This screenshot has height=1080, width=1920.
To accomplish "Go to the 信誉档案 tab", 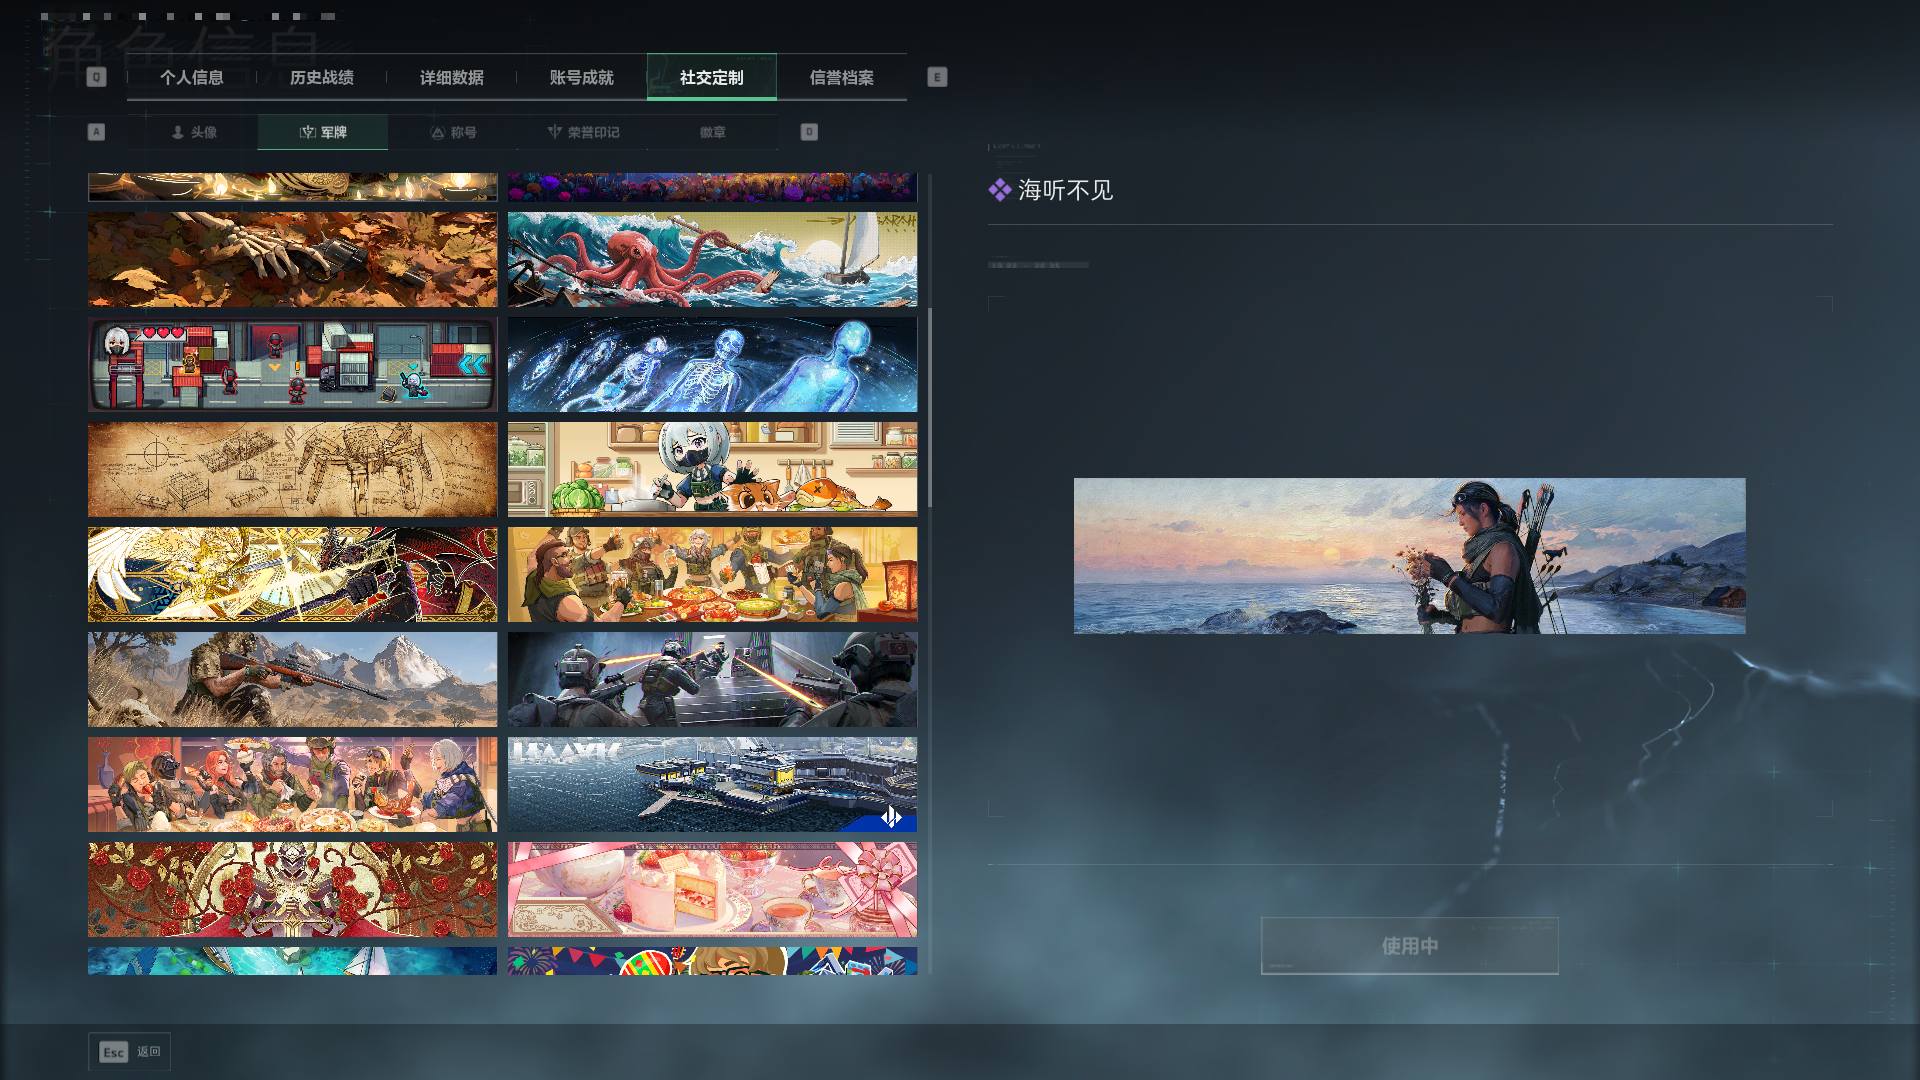I will tap(841, 78).
